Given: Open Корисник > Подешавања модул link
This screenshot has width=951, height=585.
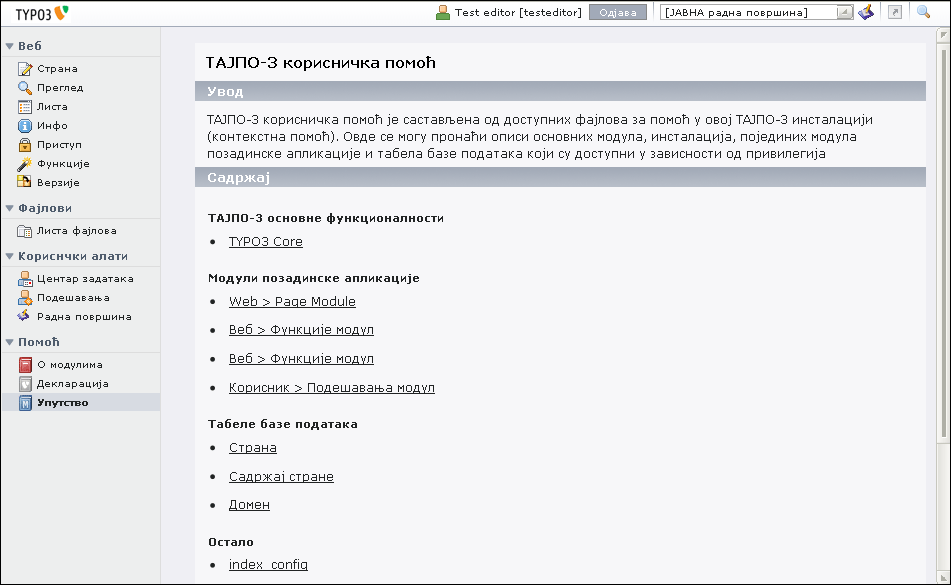Looking at the screenshot, I should pos(332,388).
